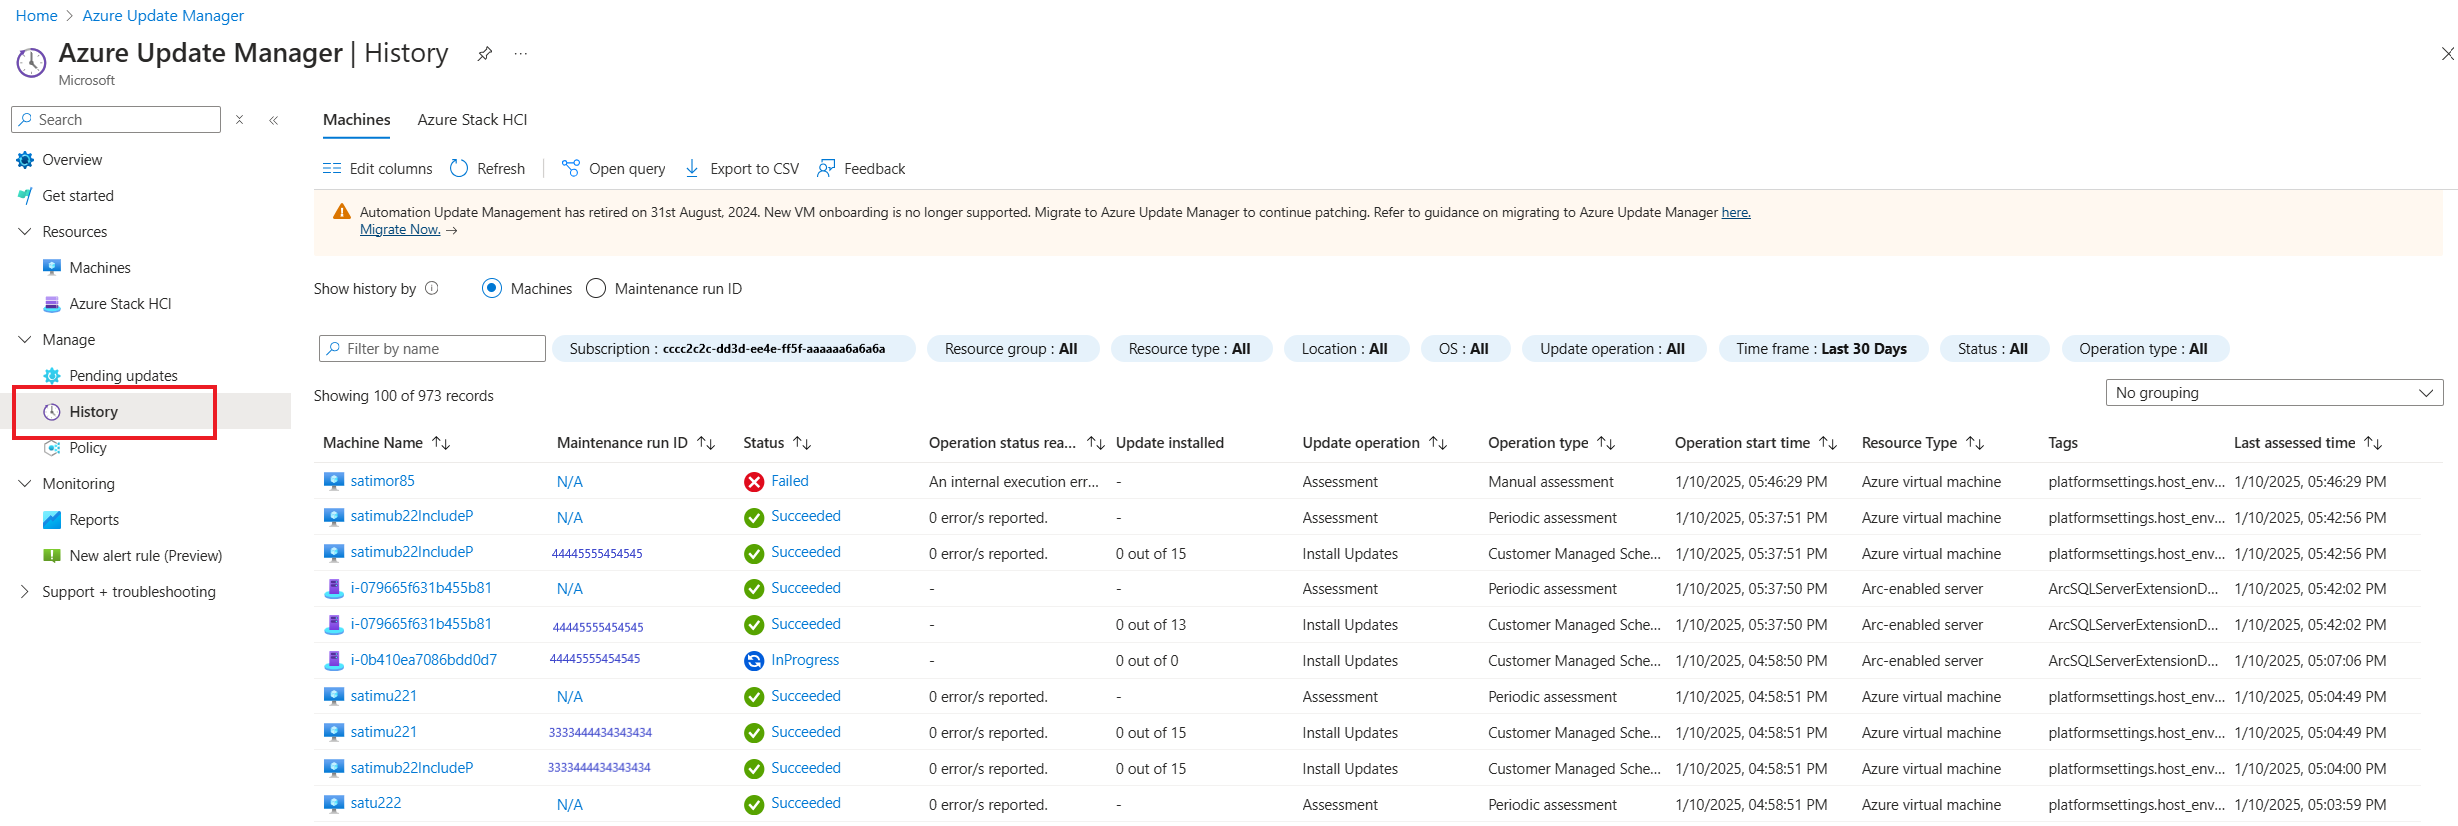This screenshot has width=2458, height=826.
Task: Collapse the sidebar with double chevron
Action: tap(273, 120)
